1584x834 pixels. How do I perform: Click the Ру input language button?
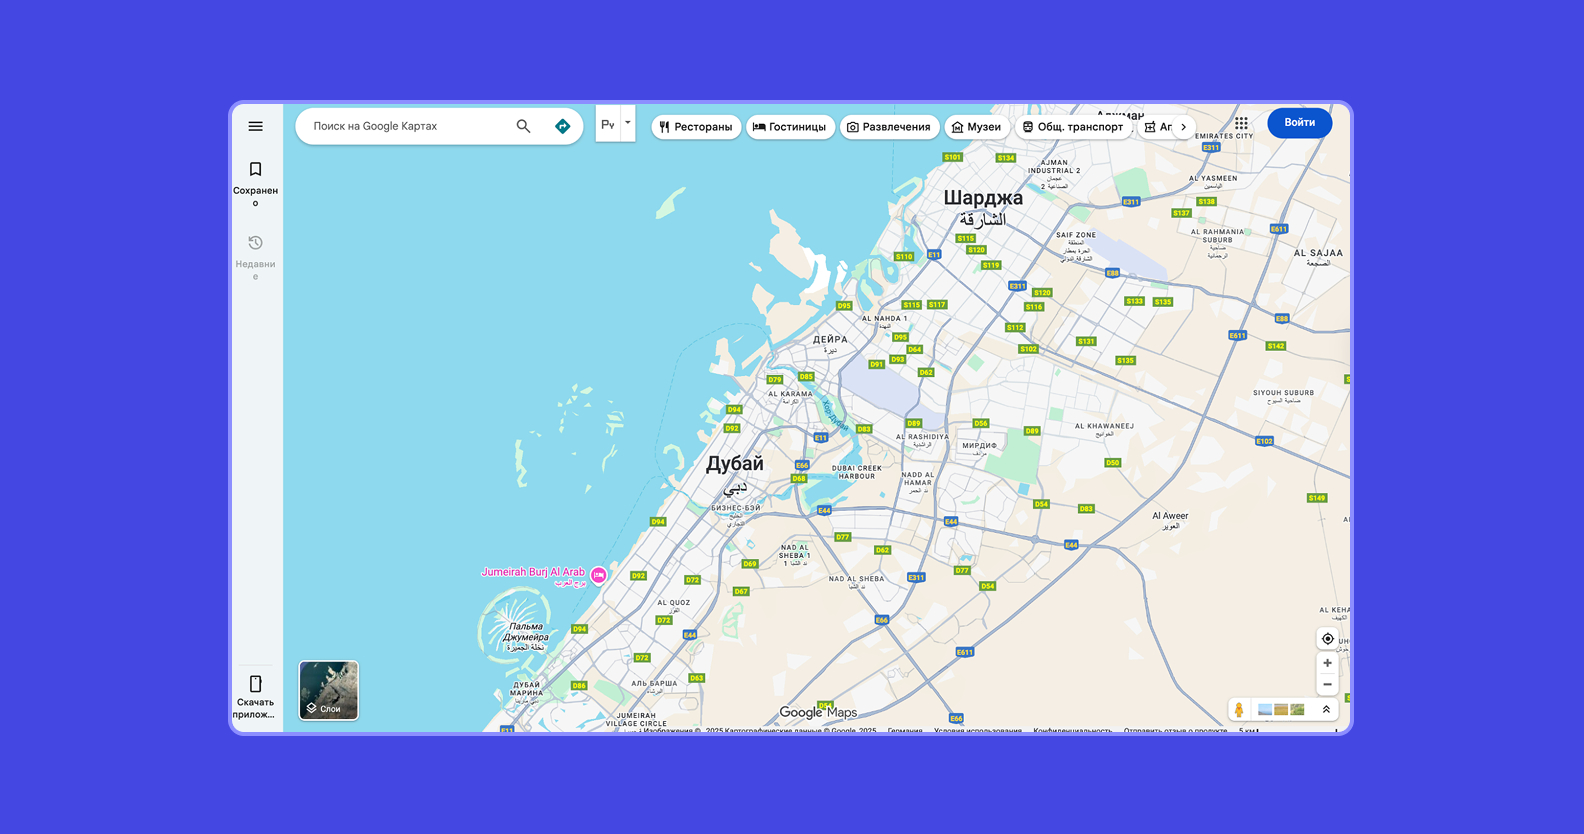(x=608, y=124)
